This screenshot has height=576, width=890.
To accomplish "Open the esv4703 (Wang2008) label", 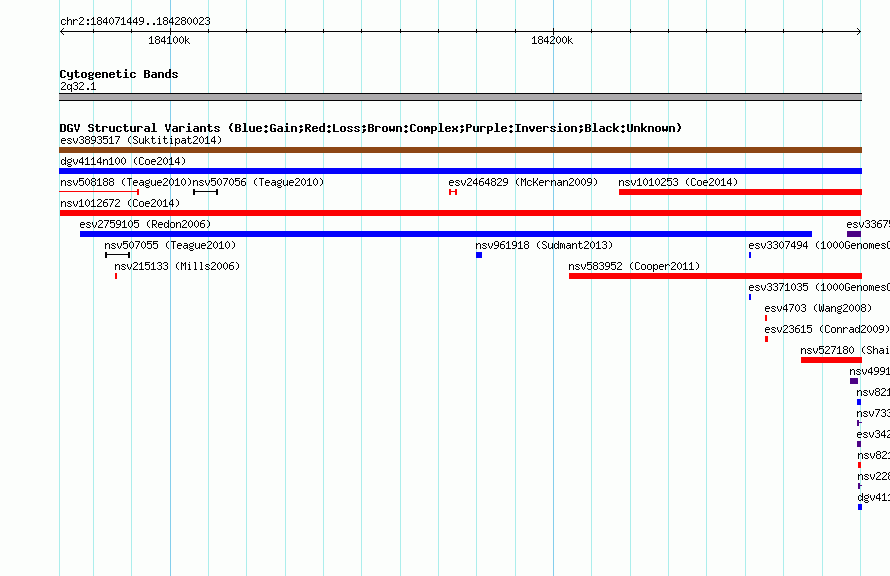I will point(818,308).
